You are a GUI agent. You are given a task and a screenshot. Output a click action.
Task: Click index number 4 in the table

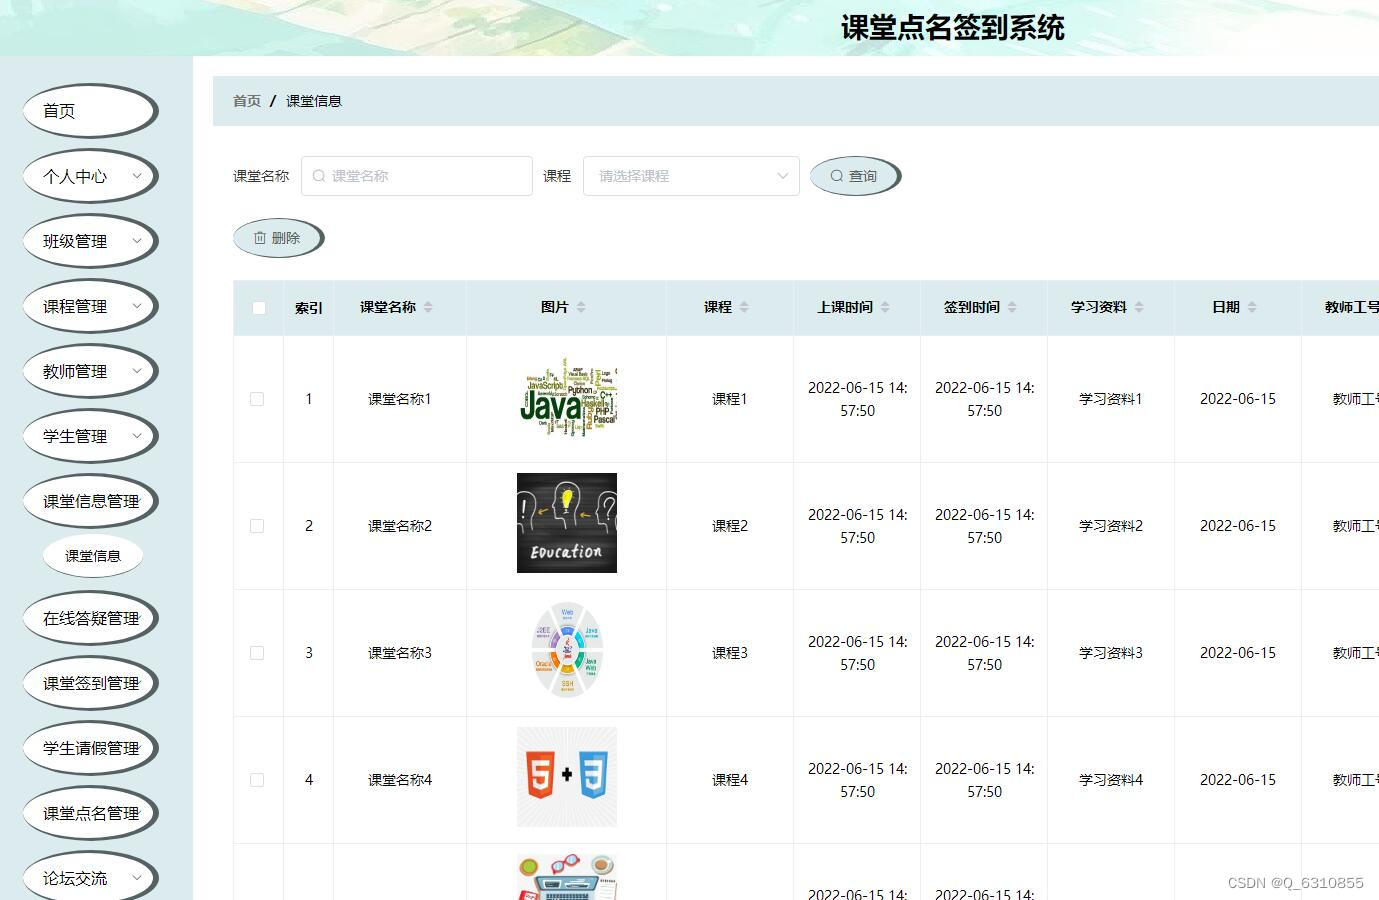309,780
